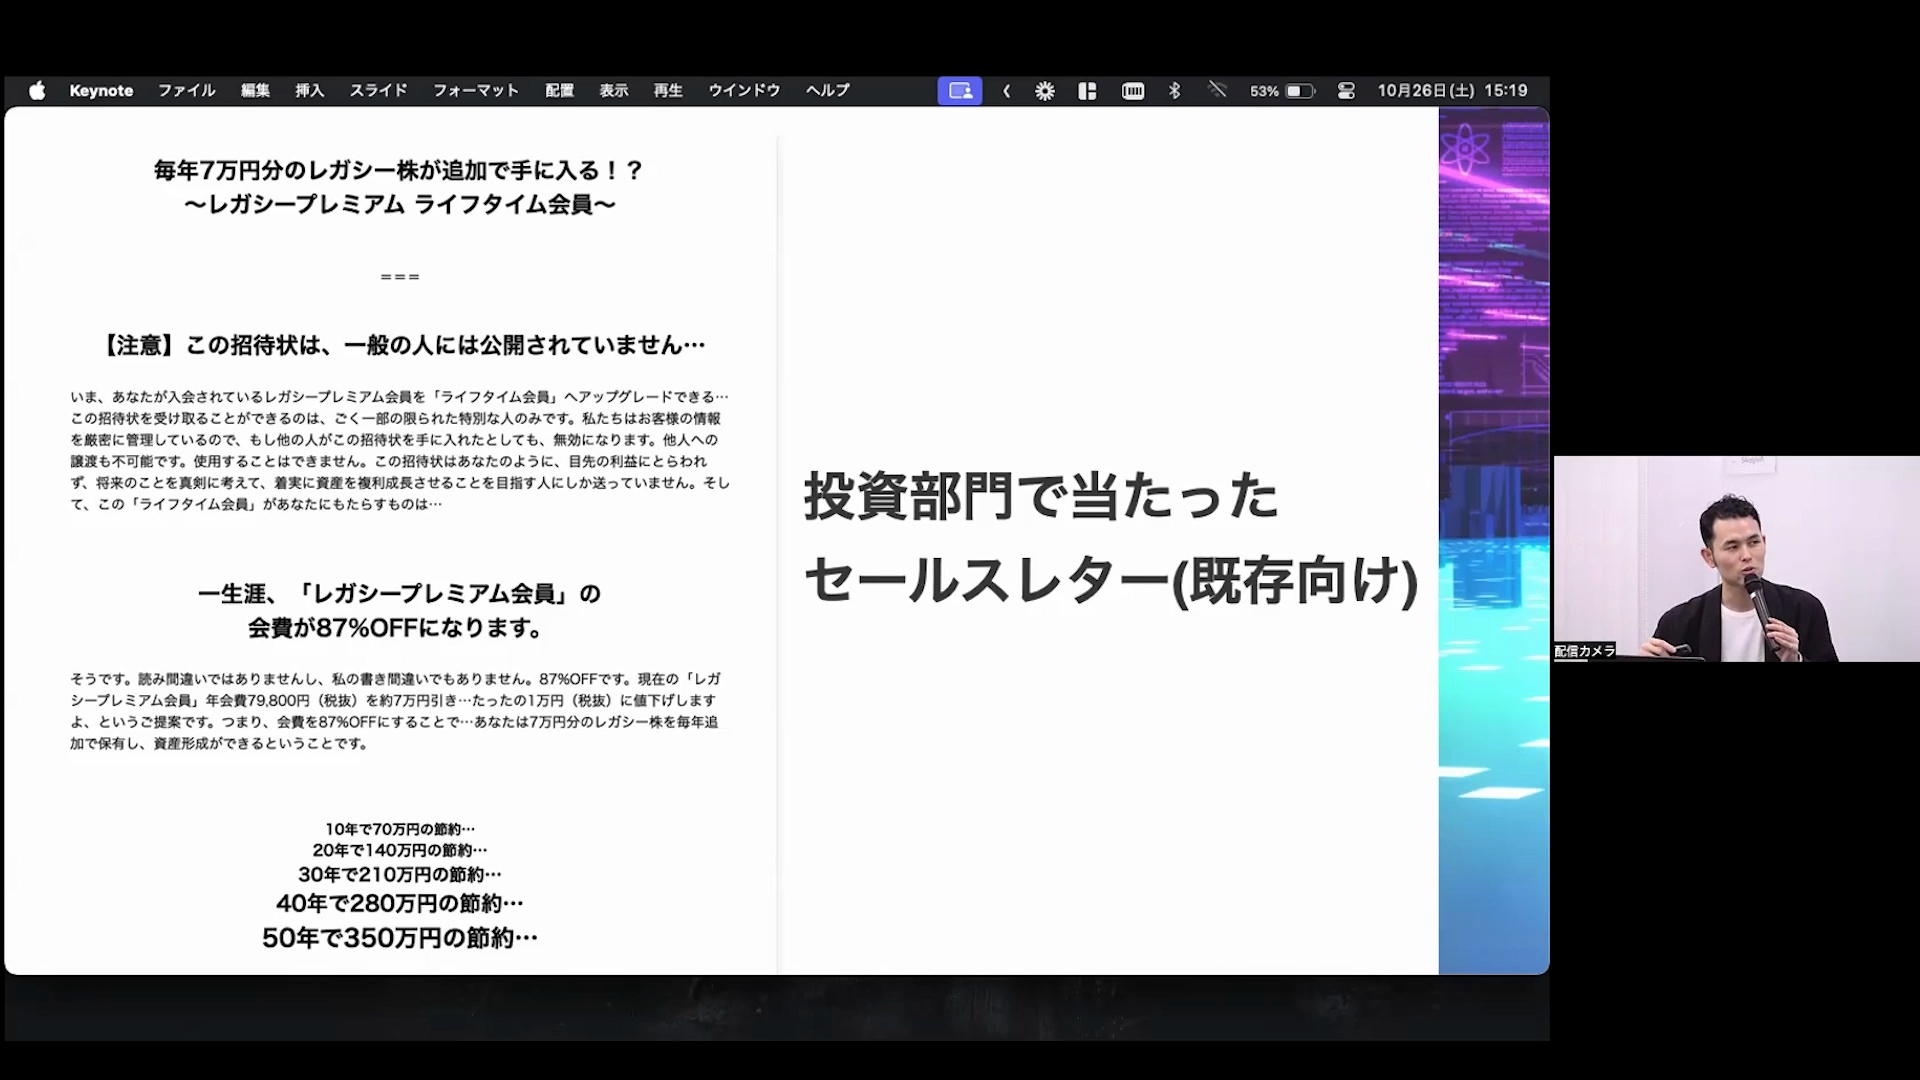Open the 再生 menu

click(x=668, y=91)
